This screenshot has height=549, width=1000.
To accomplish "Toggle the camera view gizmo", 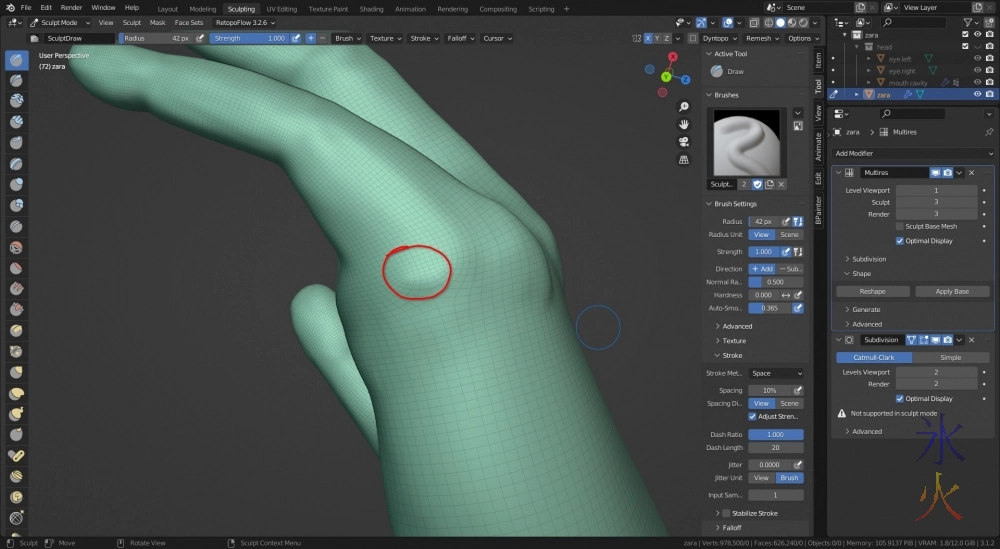I will click(x=684, y=141).
